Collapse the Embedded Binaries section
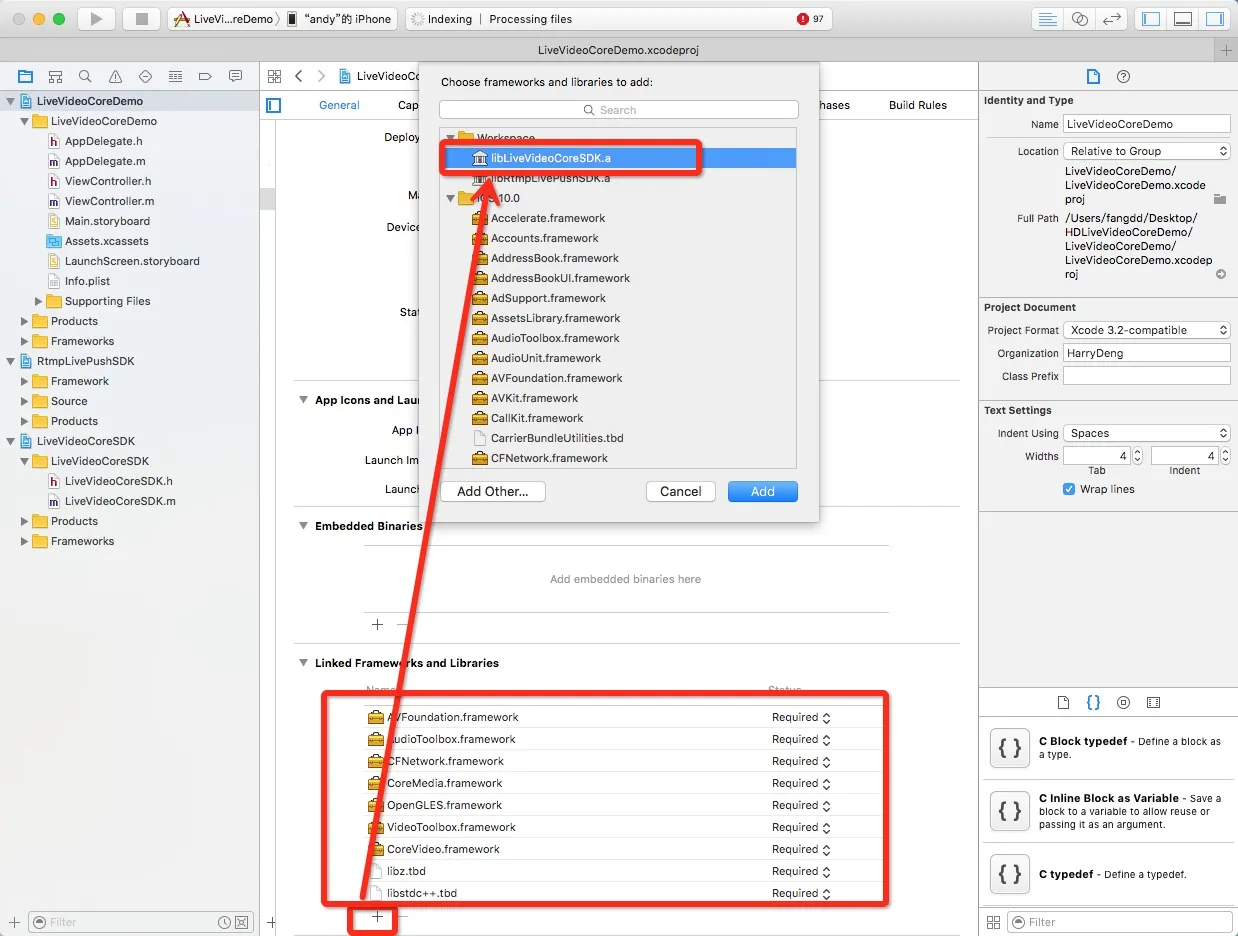This screenshot has height=936, width=1238. click(304, 526)
